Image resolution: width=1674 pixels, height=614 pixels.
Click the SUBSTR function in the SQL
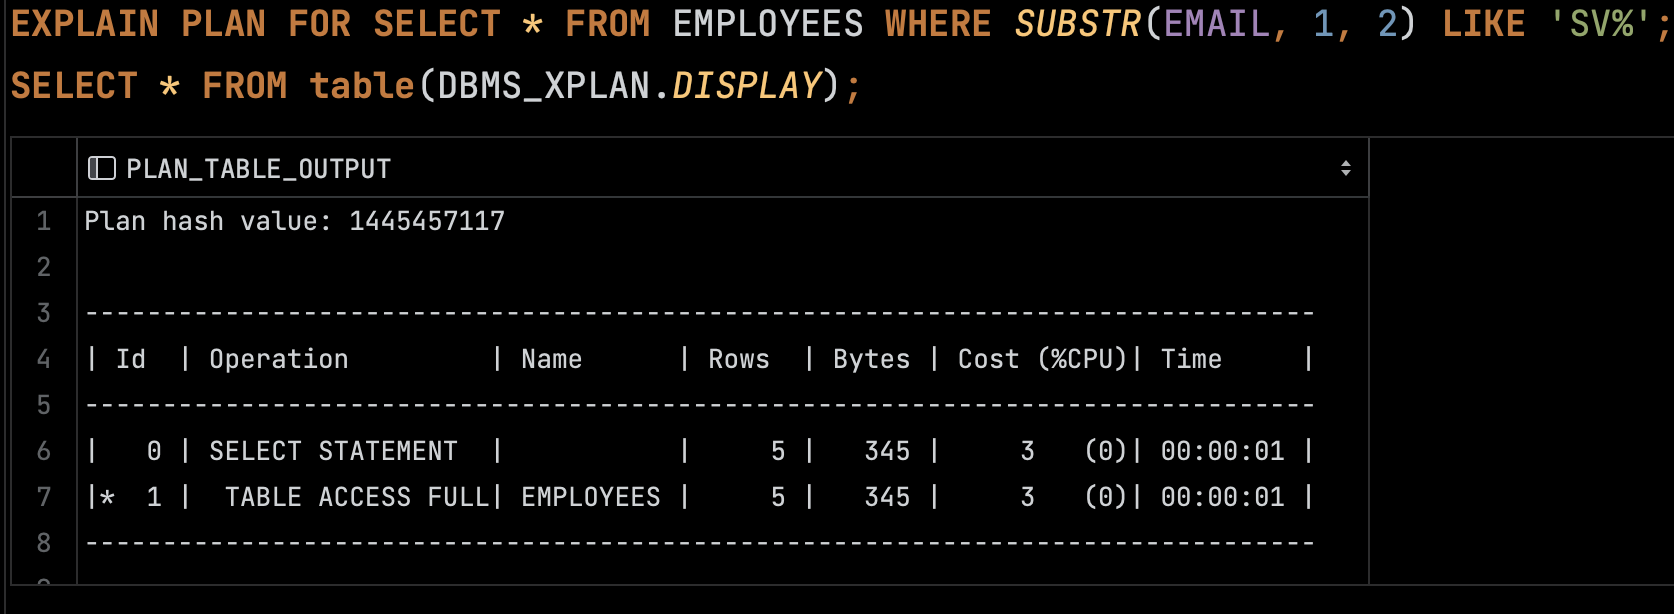1078,24
